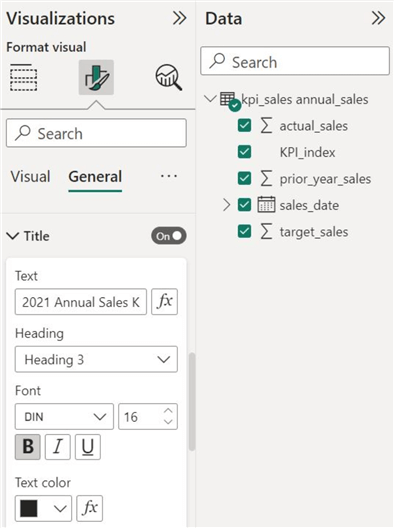The image size is (394, 528).
Task: Click the Data pane search box
Action: click(295, 61)
